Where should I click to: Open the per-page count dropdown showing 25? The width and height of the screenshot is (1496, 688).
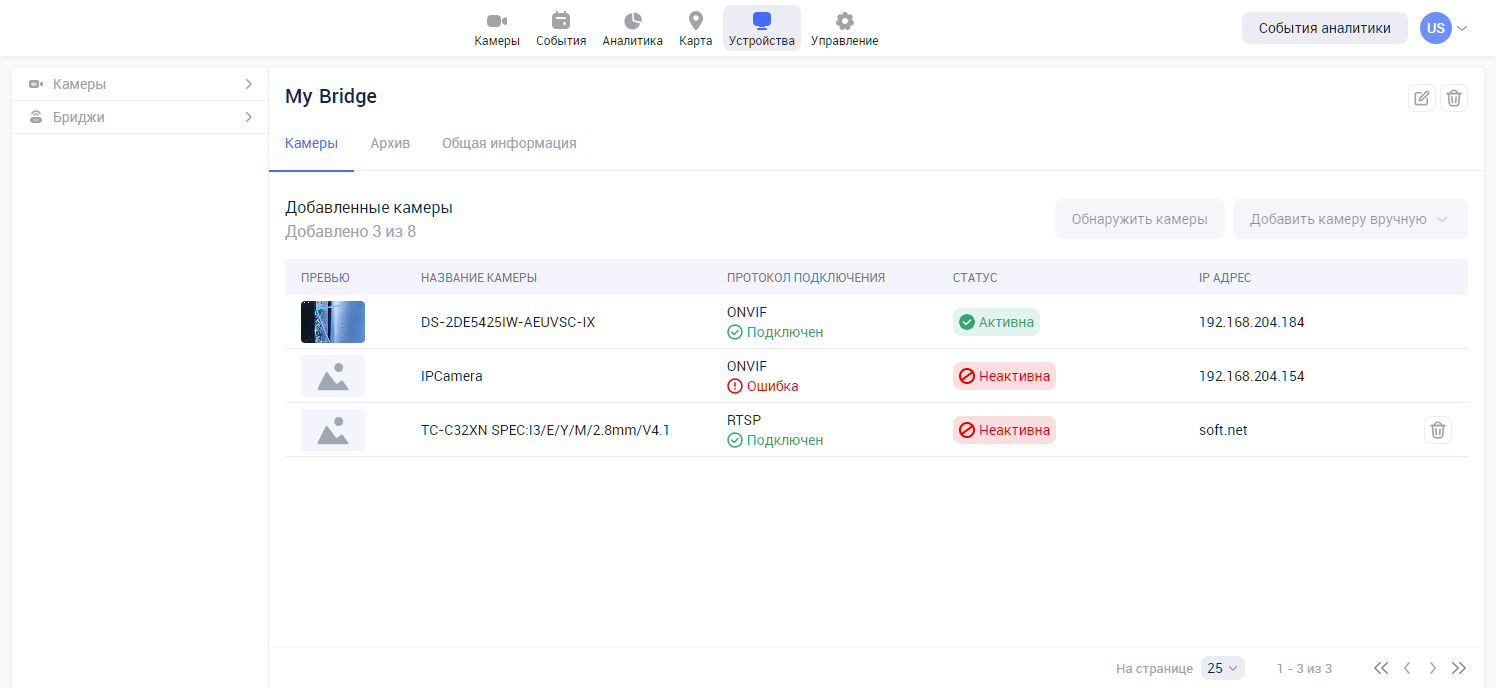pyautogui.click(x=1222, y=668)
